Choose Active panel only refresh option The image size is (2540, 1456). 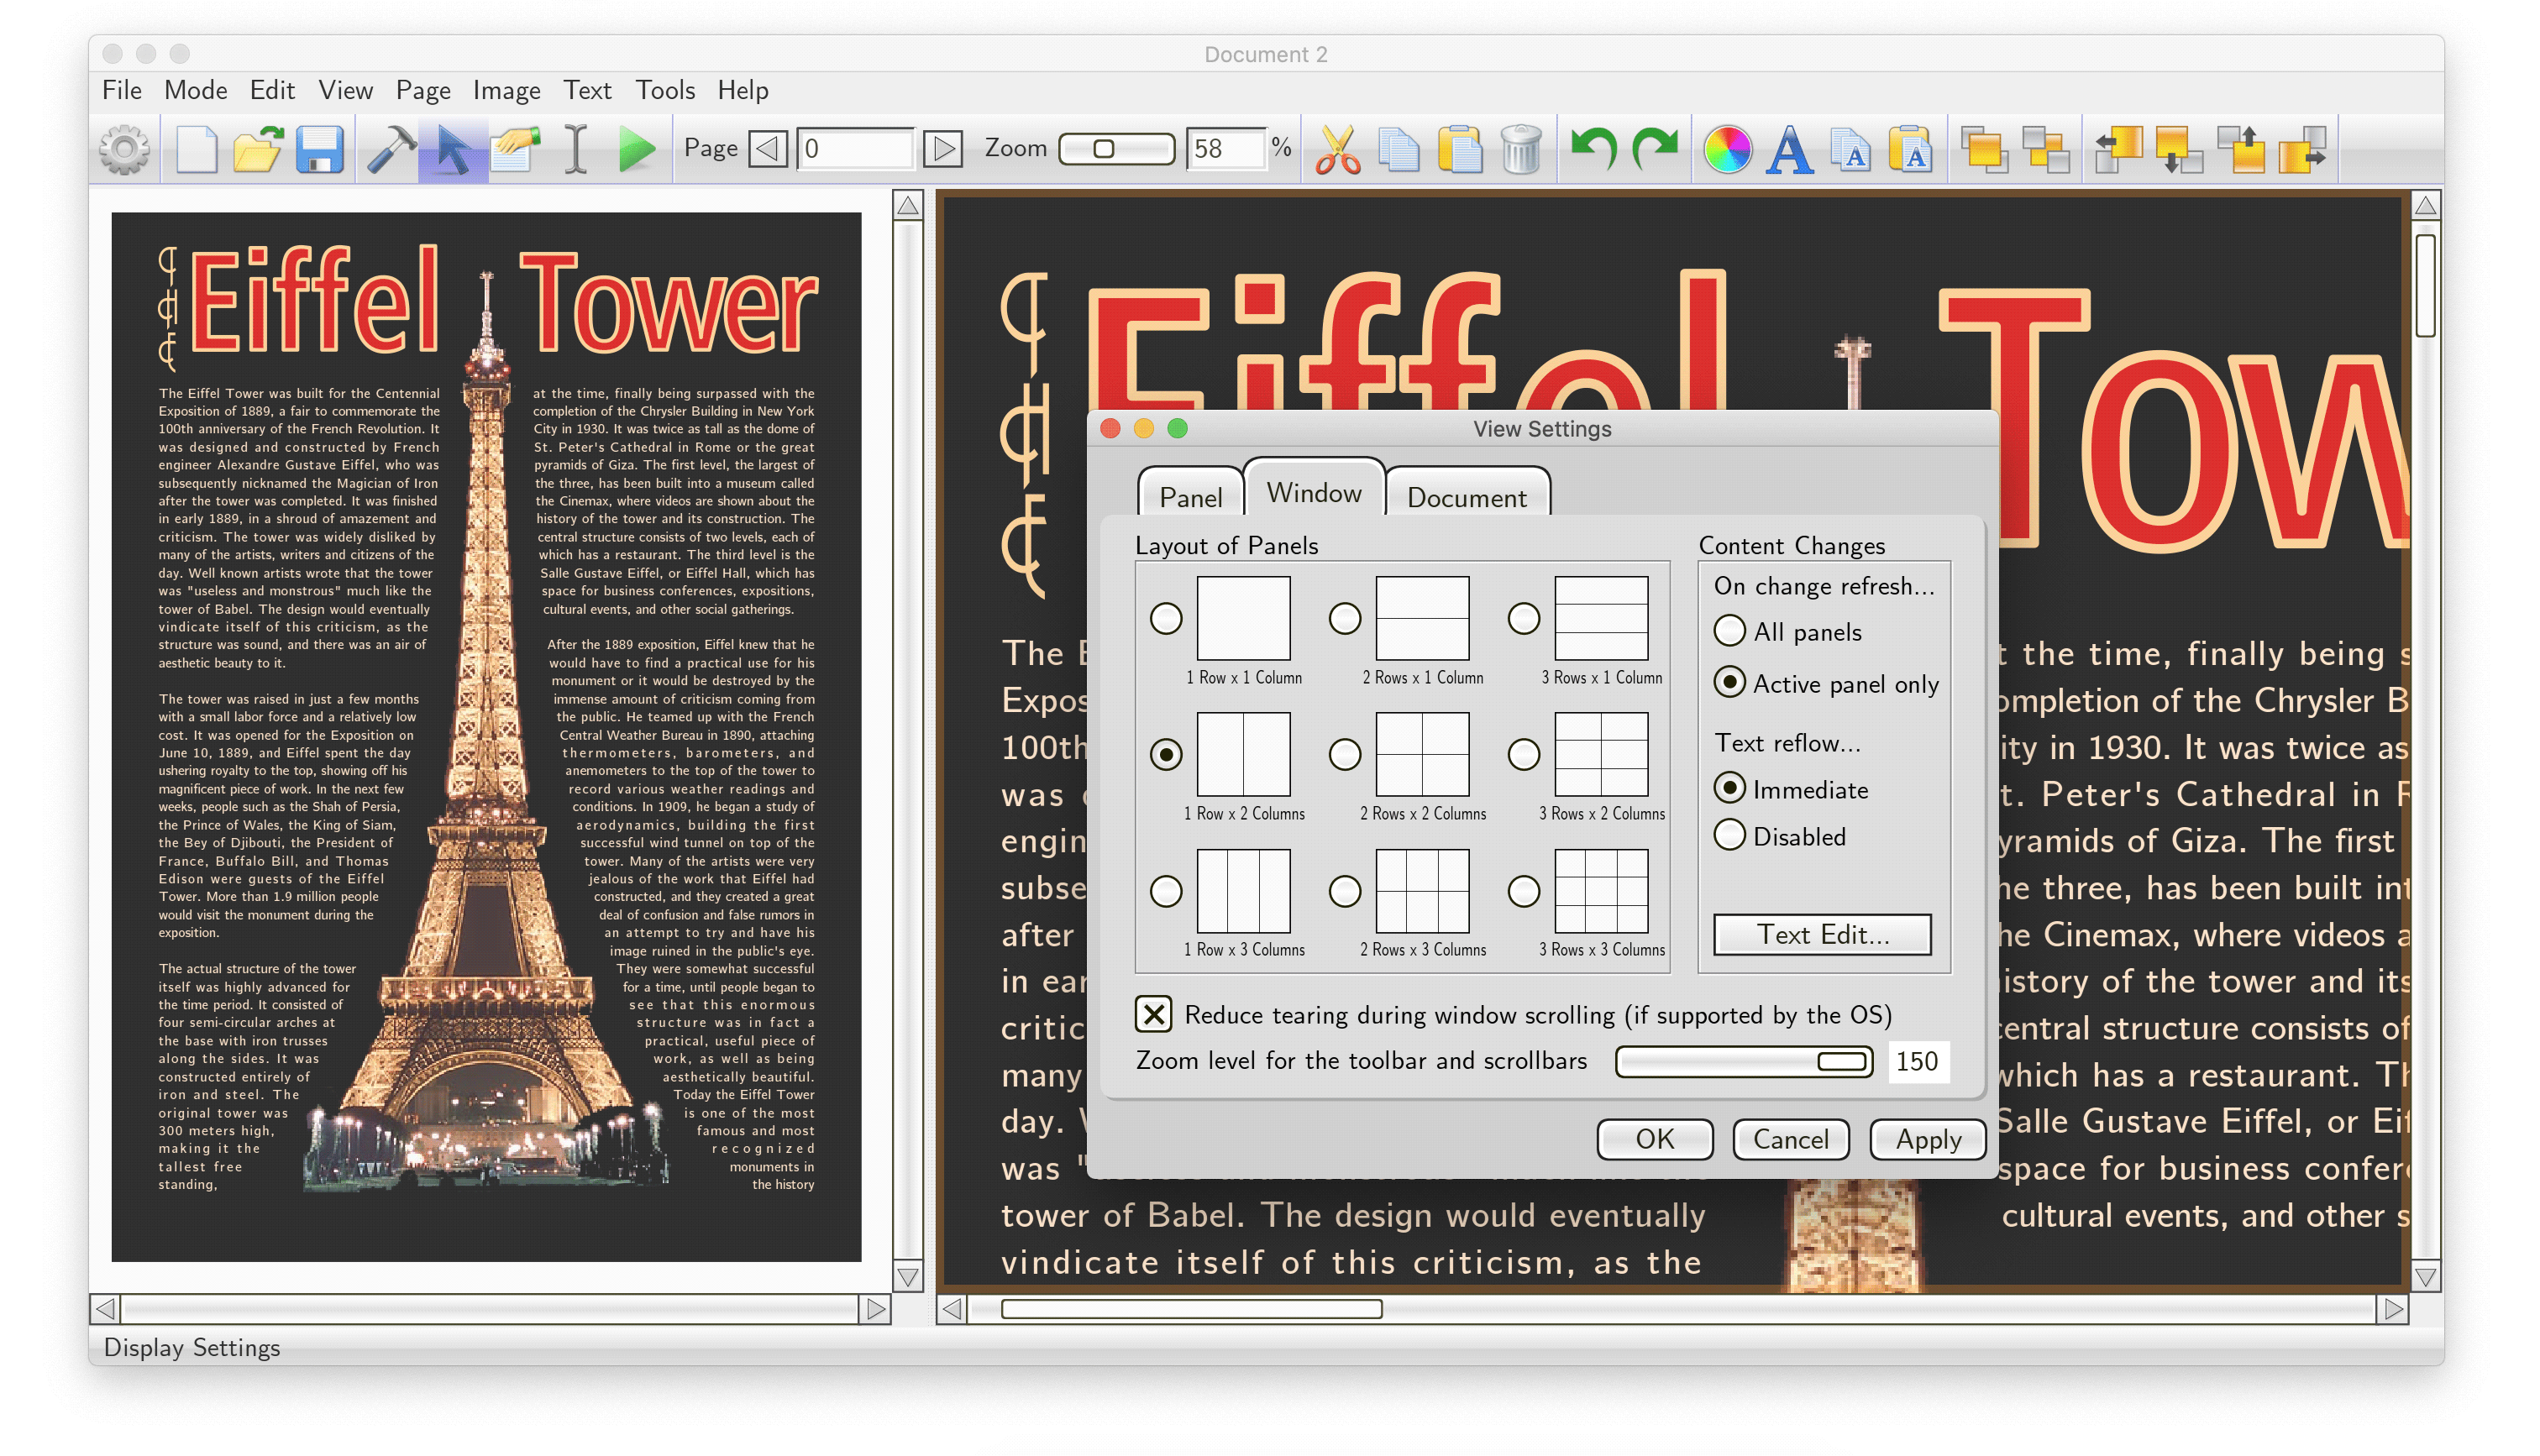tap(1730, 683)
